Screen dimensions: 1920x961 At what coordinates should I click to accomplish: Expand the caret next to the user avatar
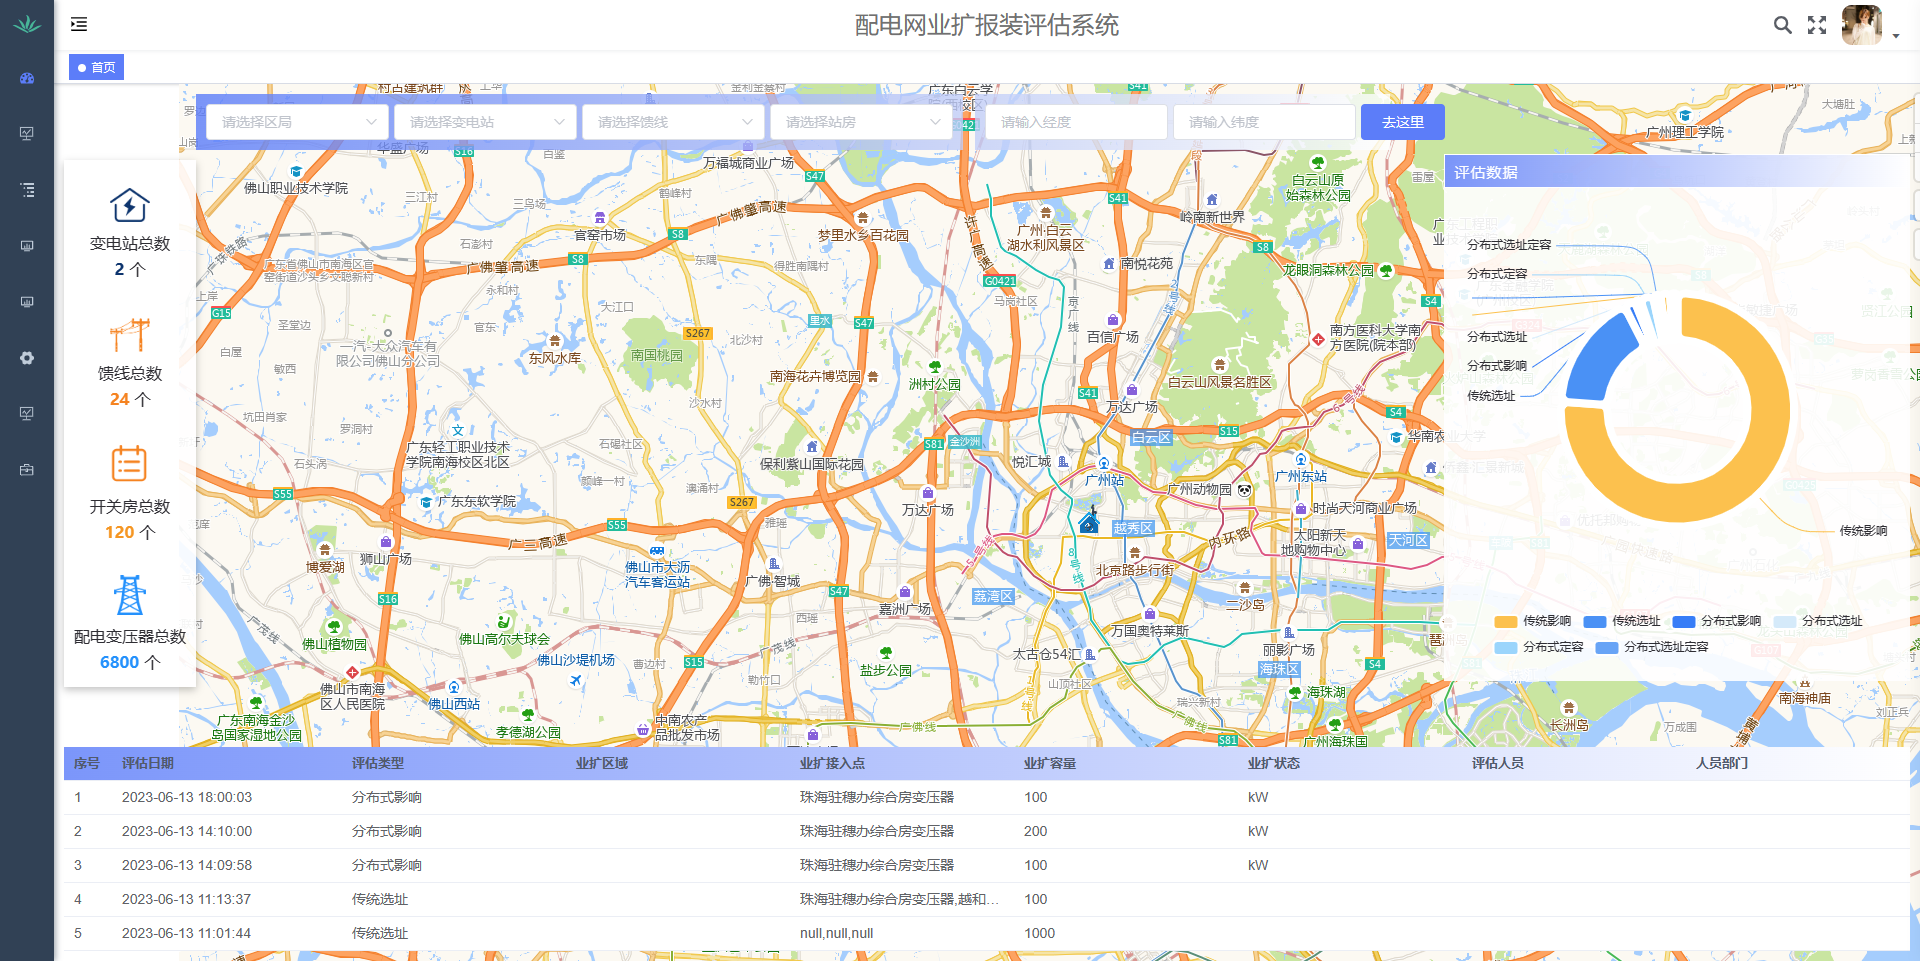click(1896, 36)
